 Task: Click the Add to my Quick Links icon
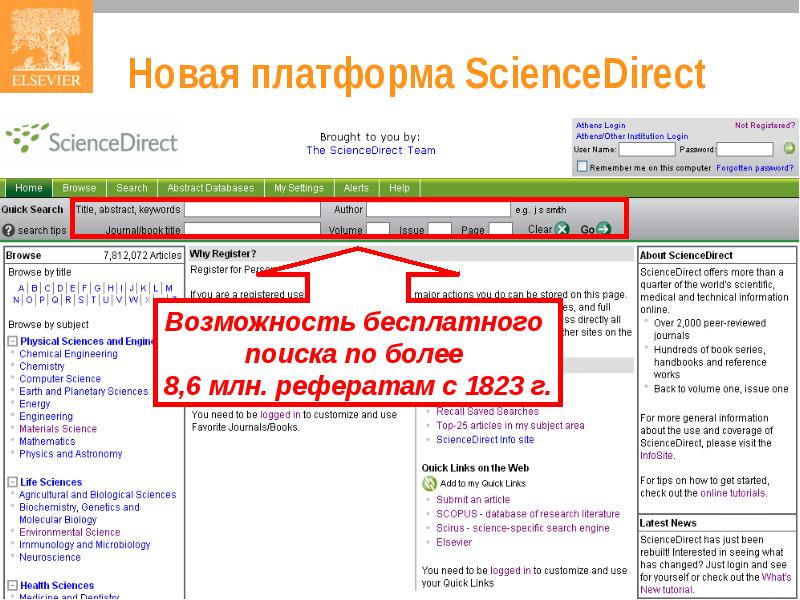[429, 483]
